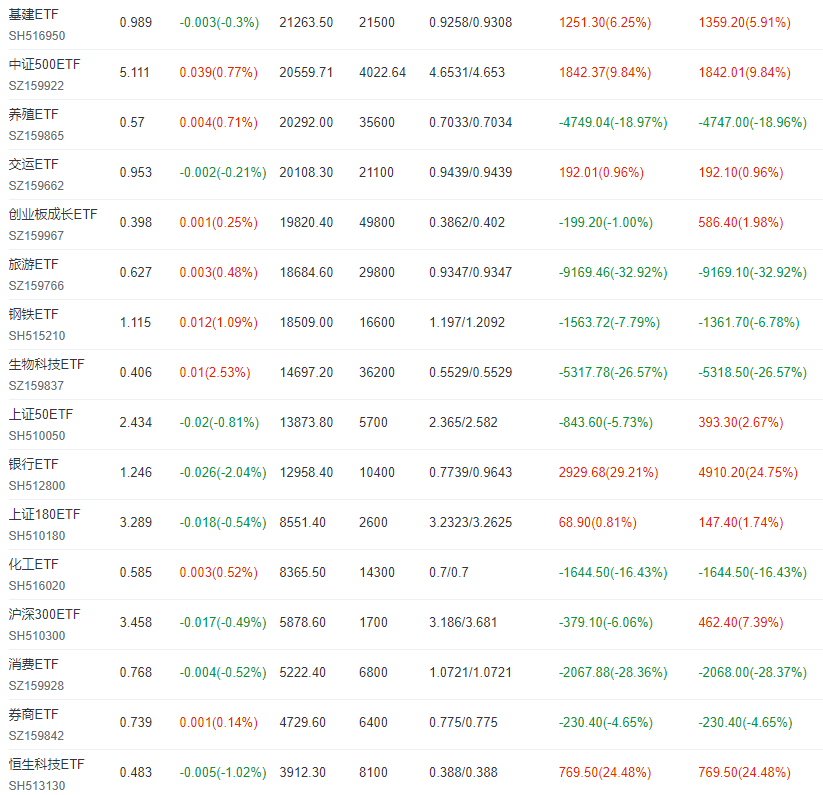Open the 创业板成长ETF fund name

[x=53, y=214]
